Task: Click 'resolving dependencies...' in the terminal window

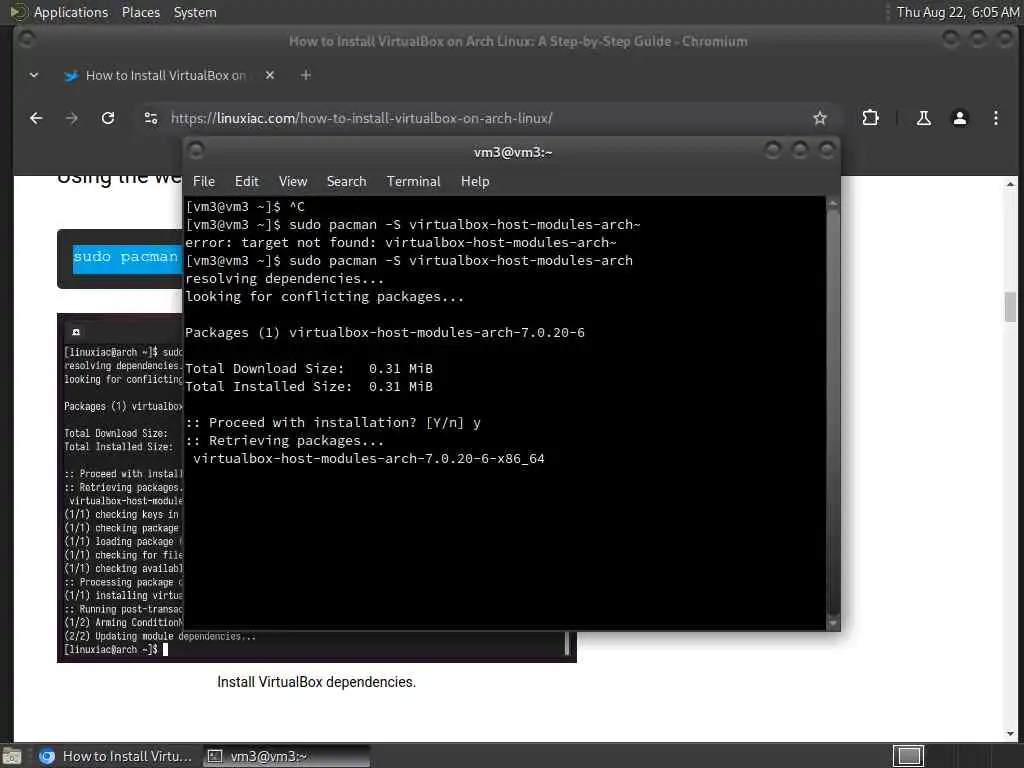Action: [x=284, y=278]
